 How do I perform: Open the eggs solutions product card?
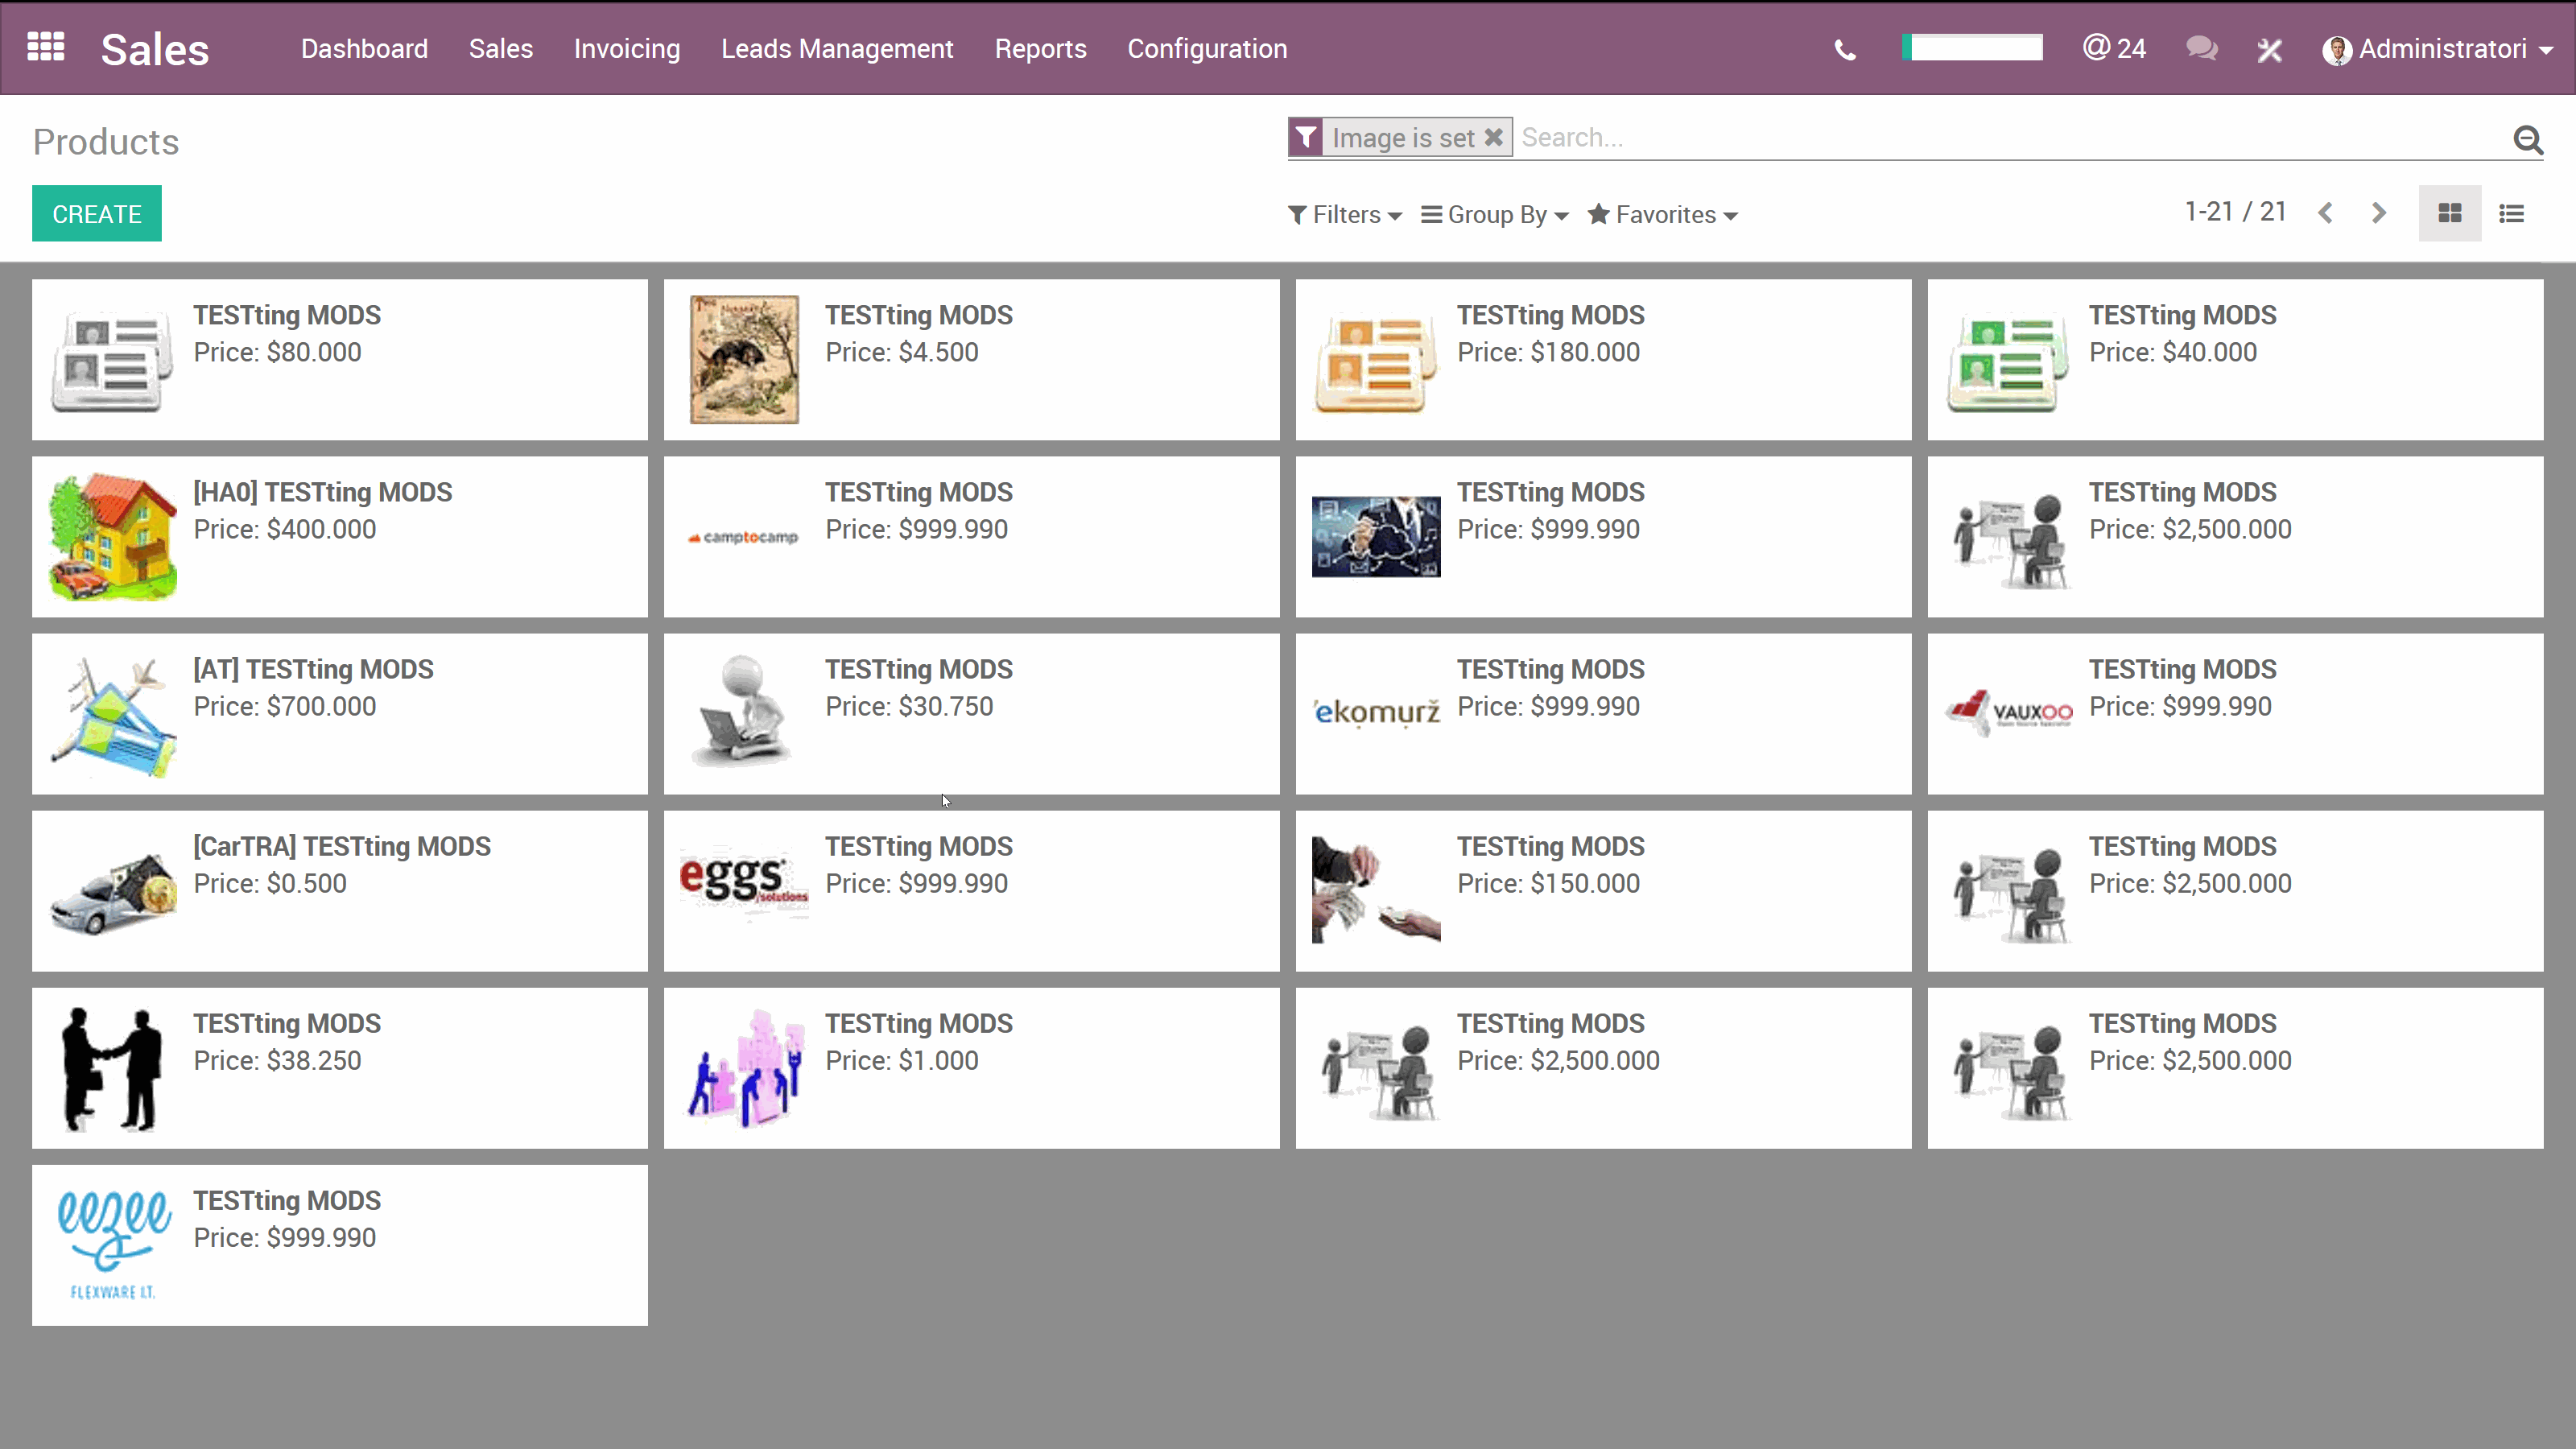[x=970, y=890]
